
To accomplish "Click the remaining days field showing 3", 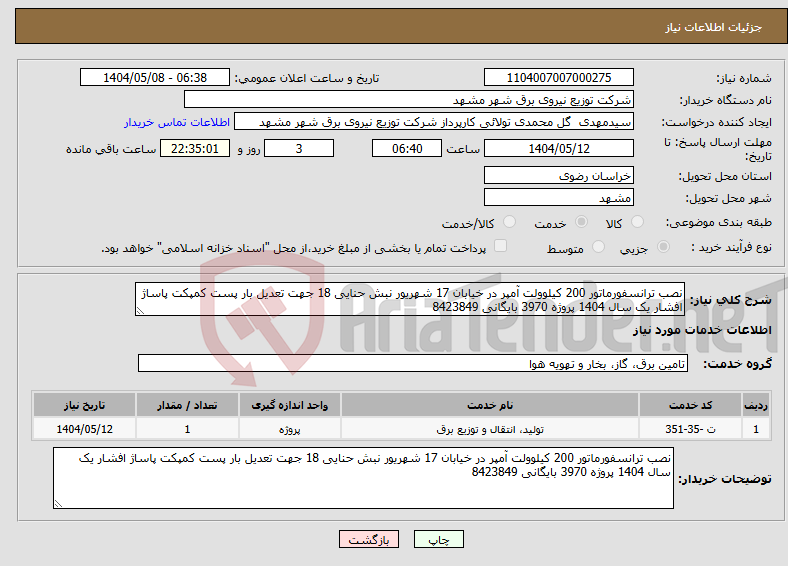I will coord(299,148).
